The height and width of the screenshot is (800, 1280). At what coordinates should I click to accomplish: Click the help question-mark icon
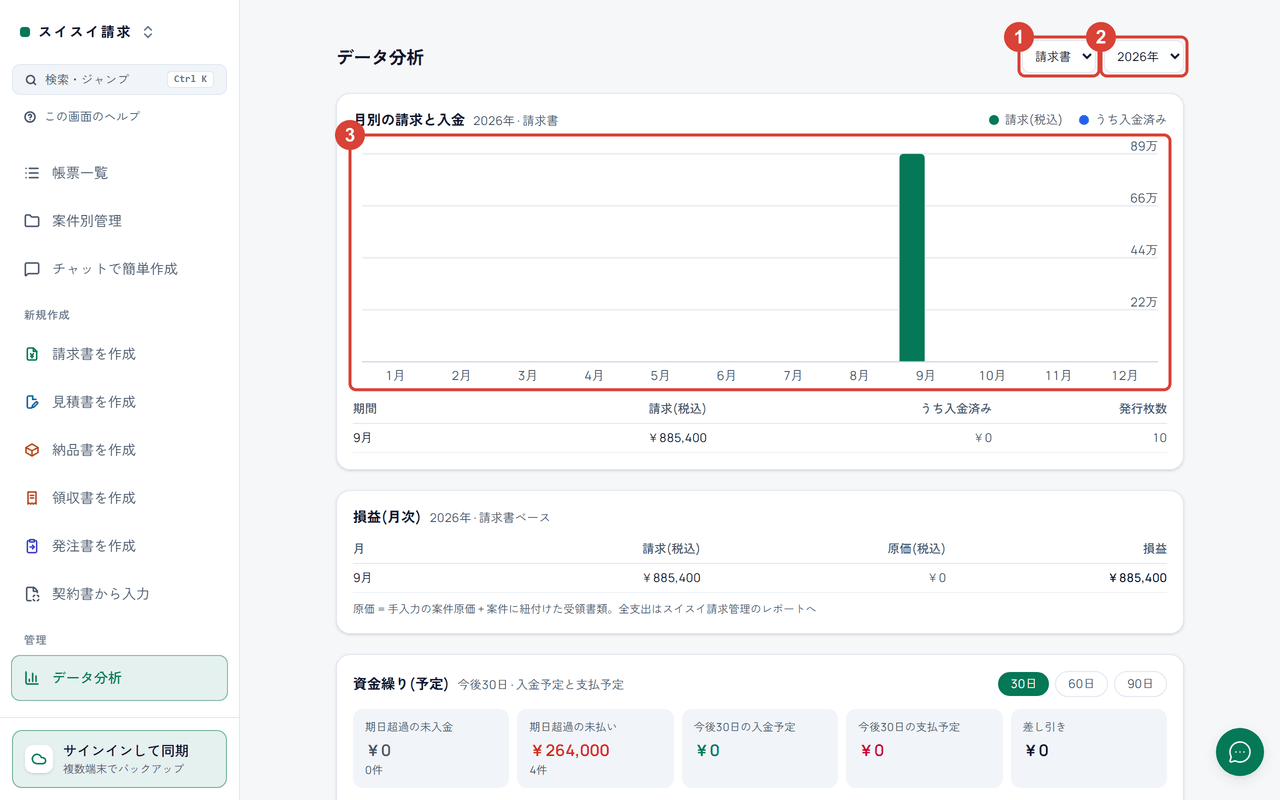(x=31, y=117)
